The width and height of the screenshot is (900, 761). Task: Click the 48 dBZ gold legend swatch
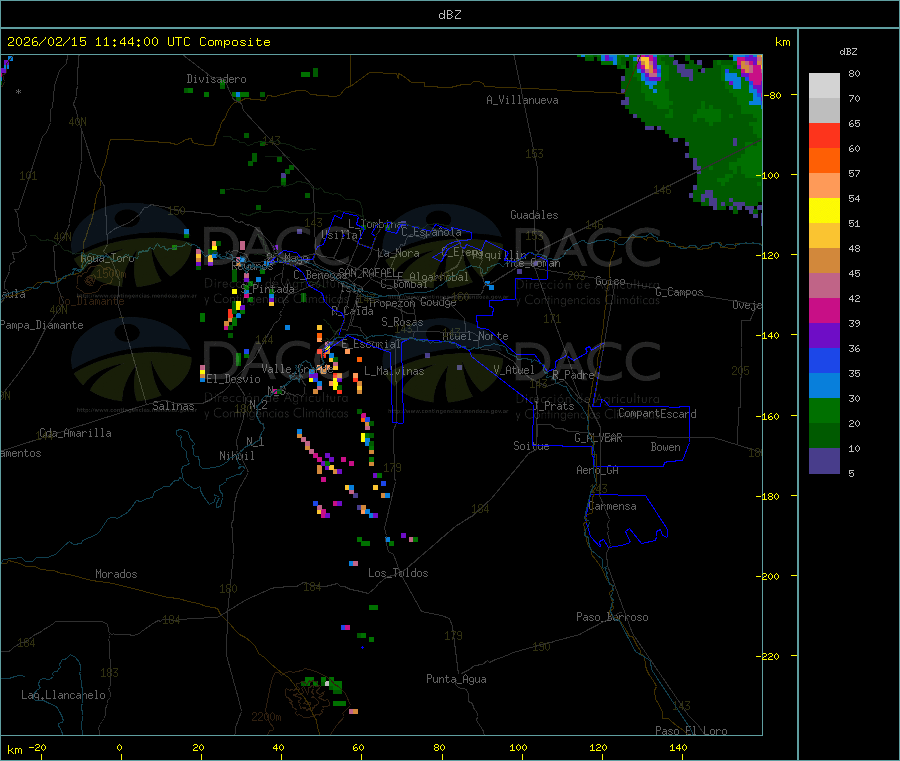(x=824, y=261)
